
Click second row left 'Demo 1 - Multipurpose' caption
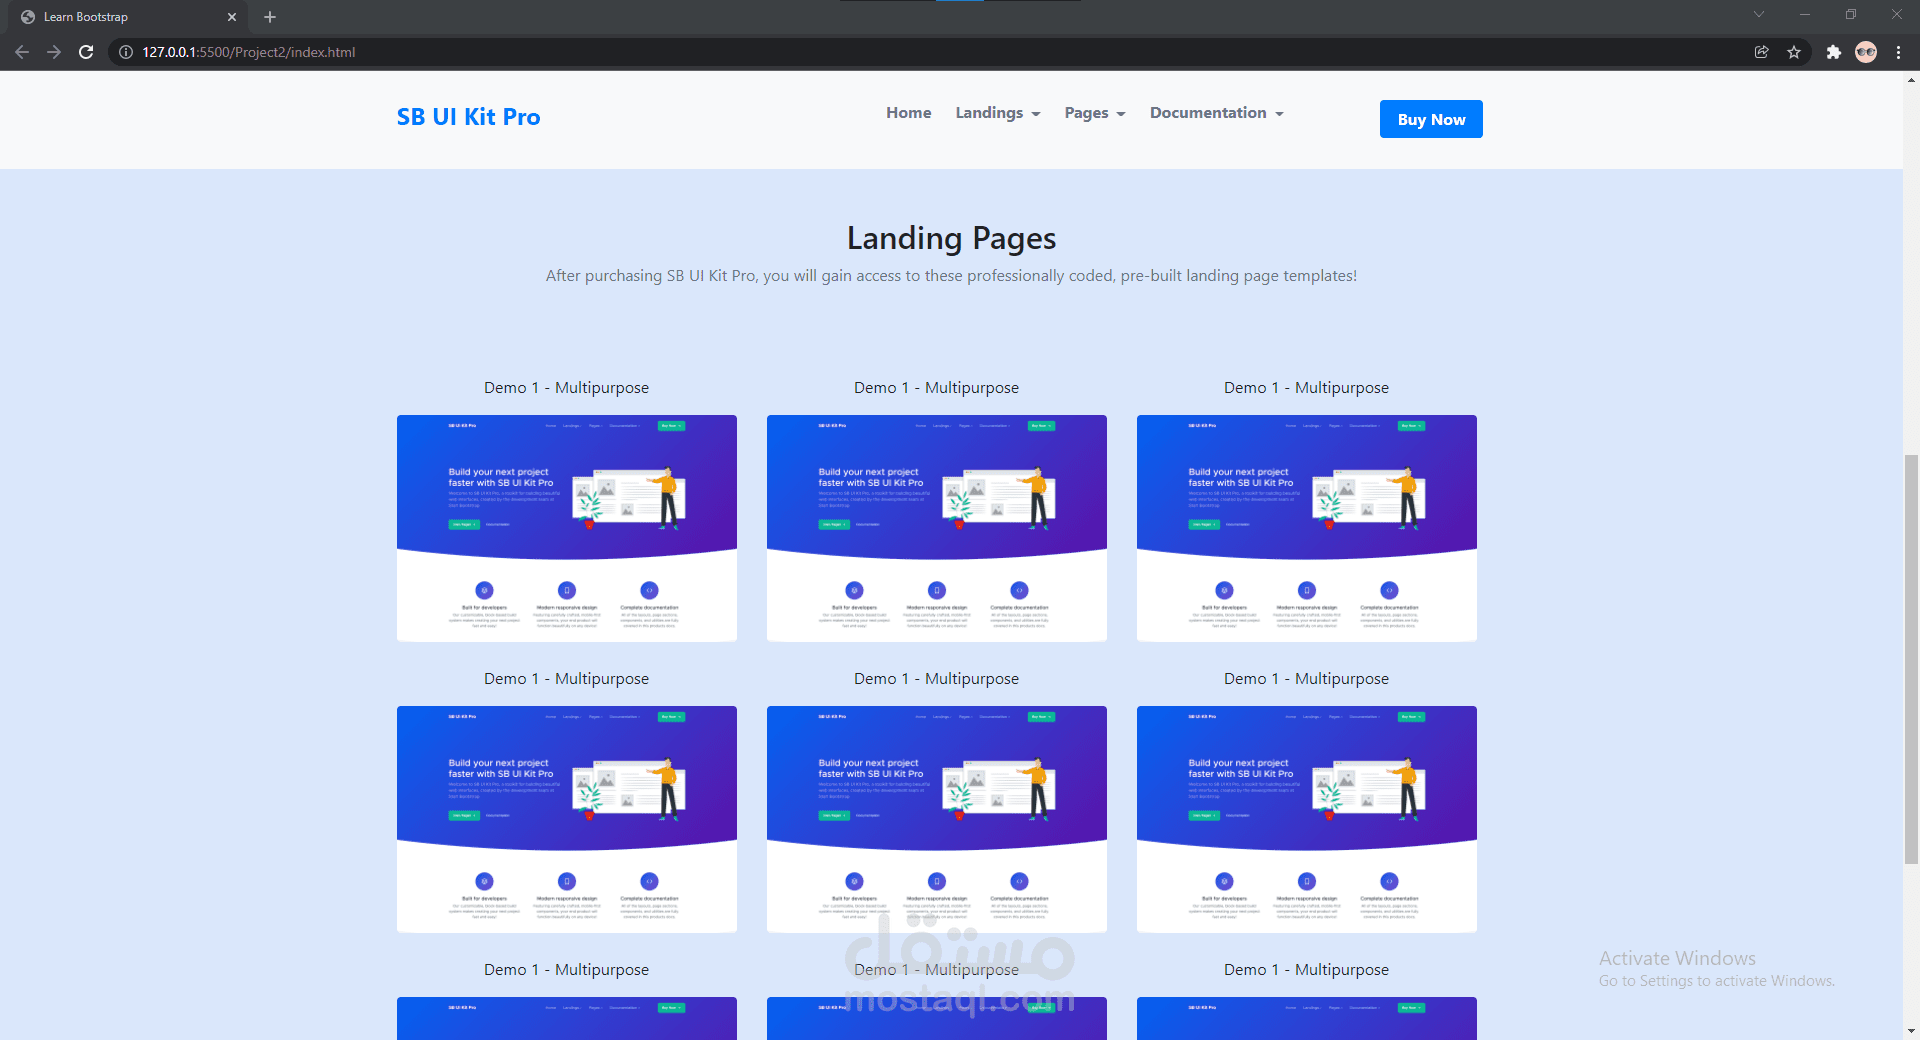click(566, 679)
